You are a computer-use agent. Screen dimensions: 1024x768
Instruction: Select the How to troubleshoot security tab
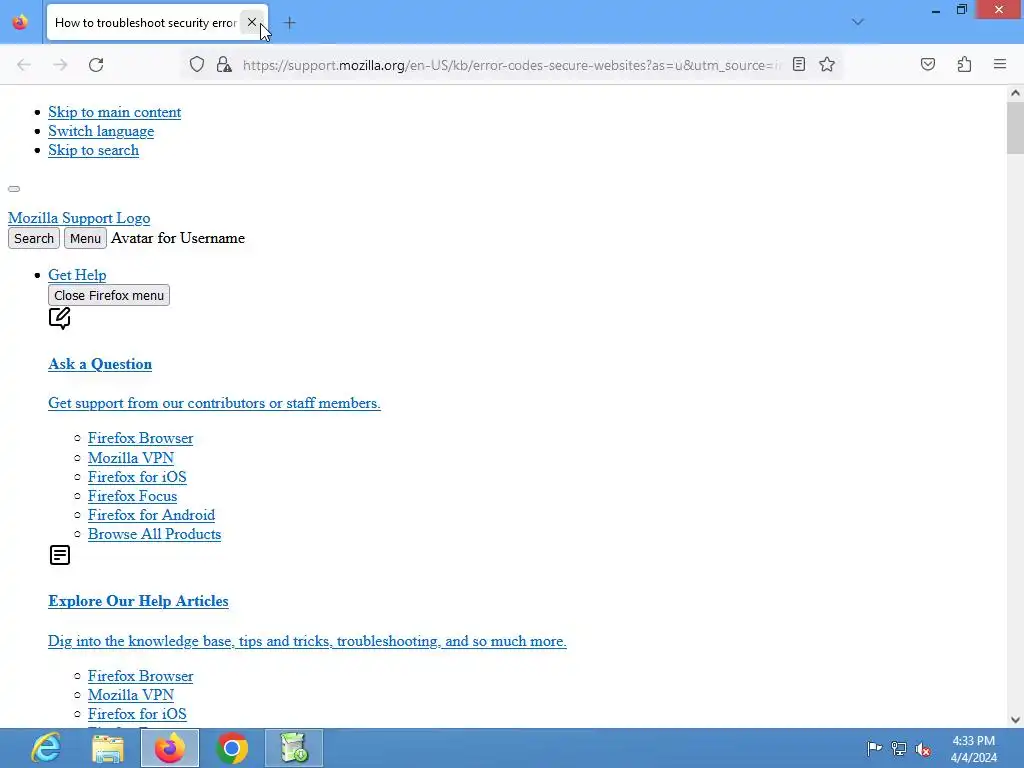click(x=145, y=23)
